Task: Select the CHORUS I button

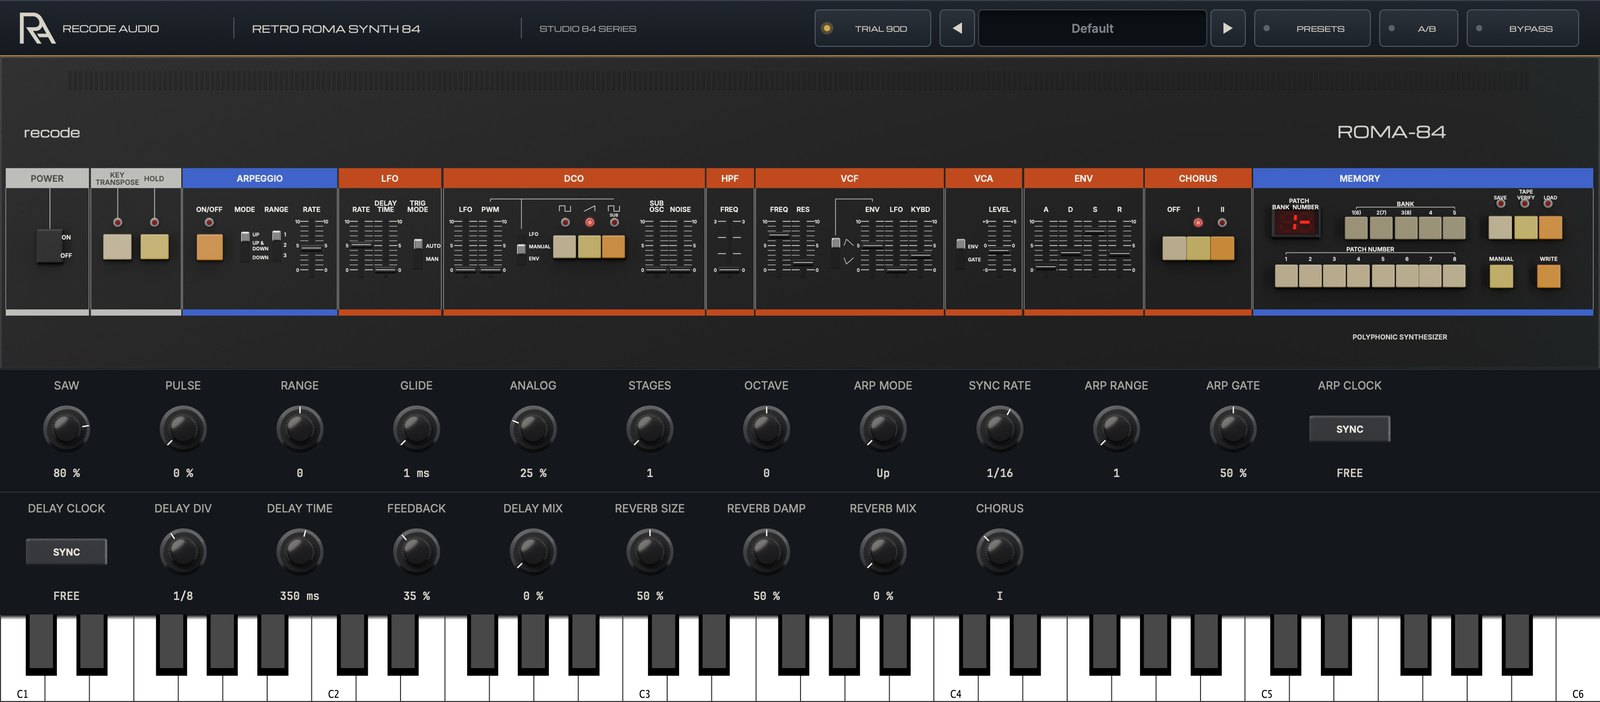Action: point(1198,248)
